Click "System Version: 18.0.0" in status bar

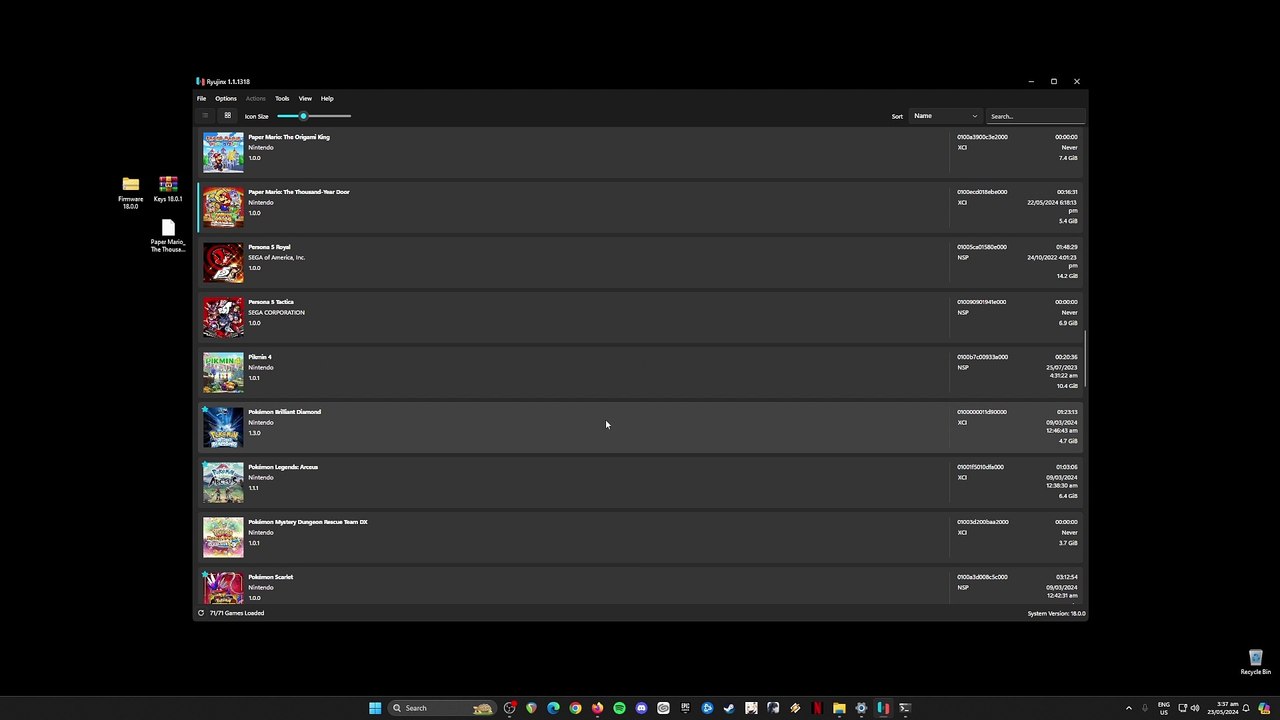(x=1056, y=614)
